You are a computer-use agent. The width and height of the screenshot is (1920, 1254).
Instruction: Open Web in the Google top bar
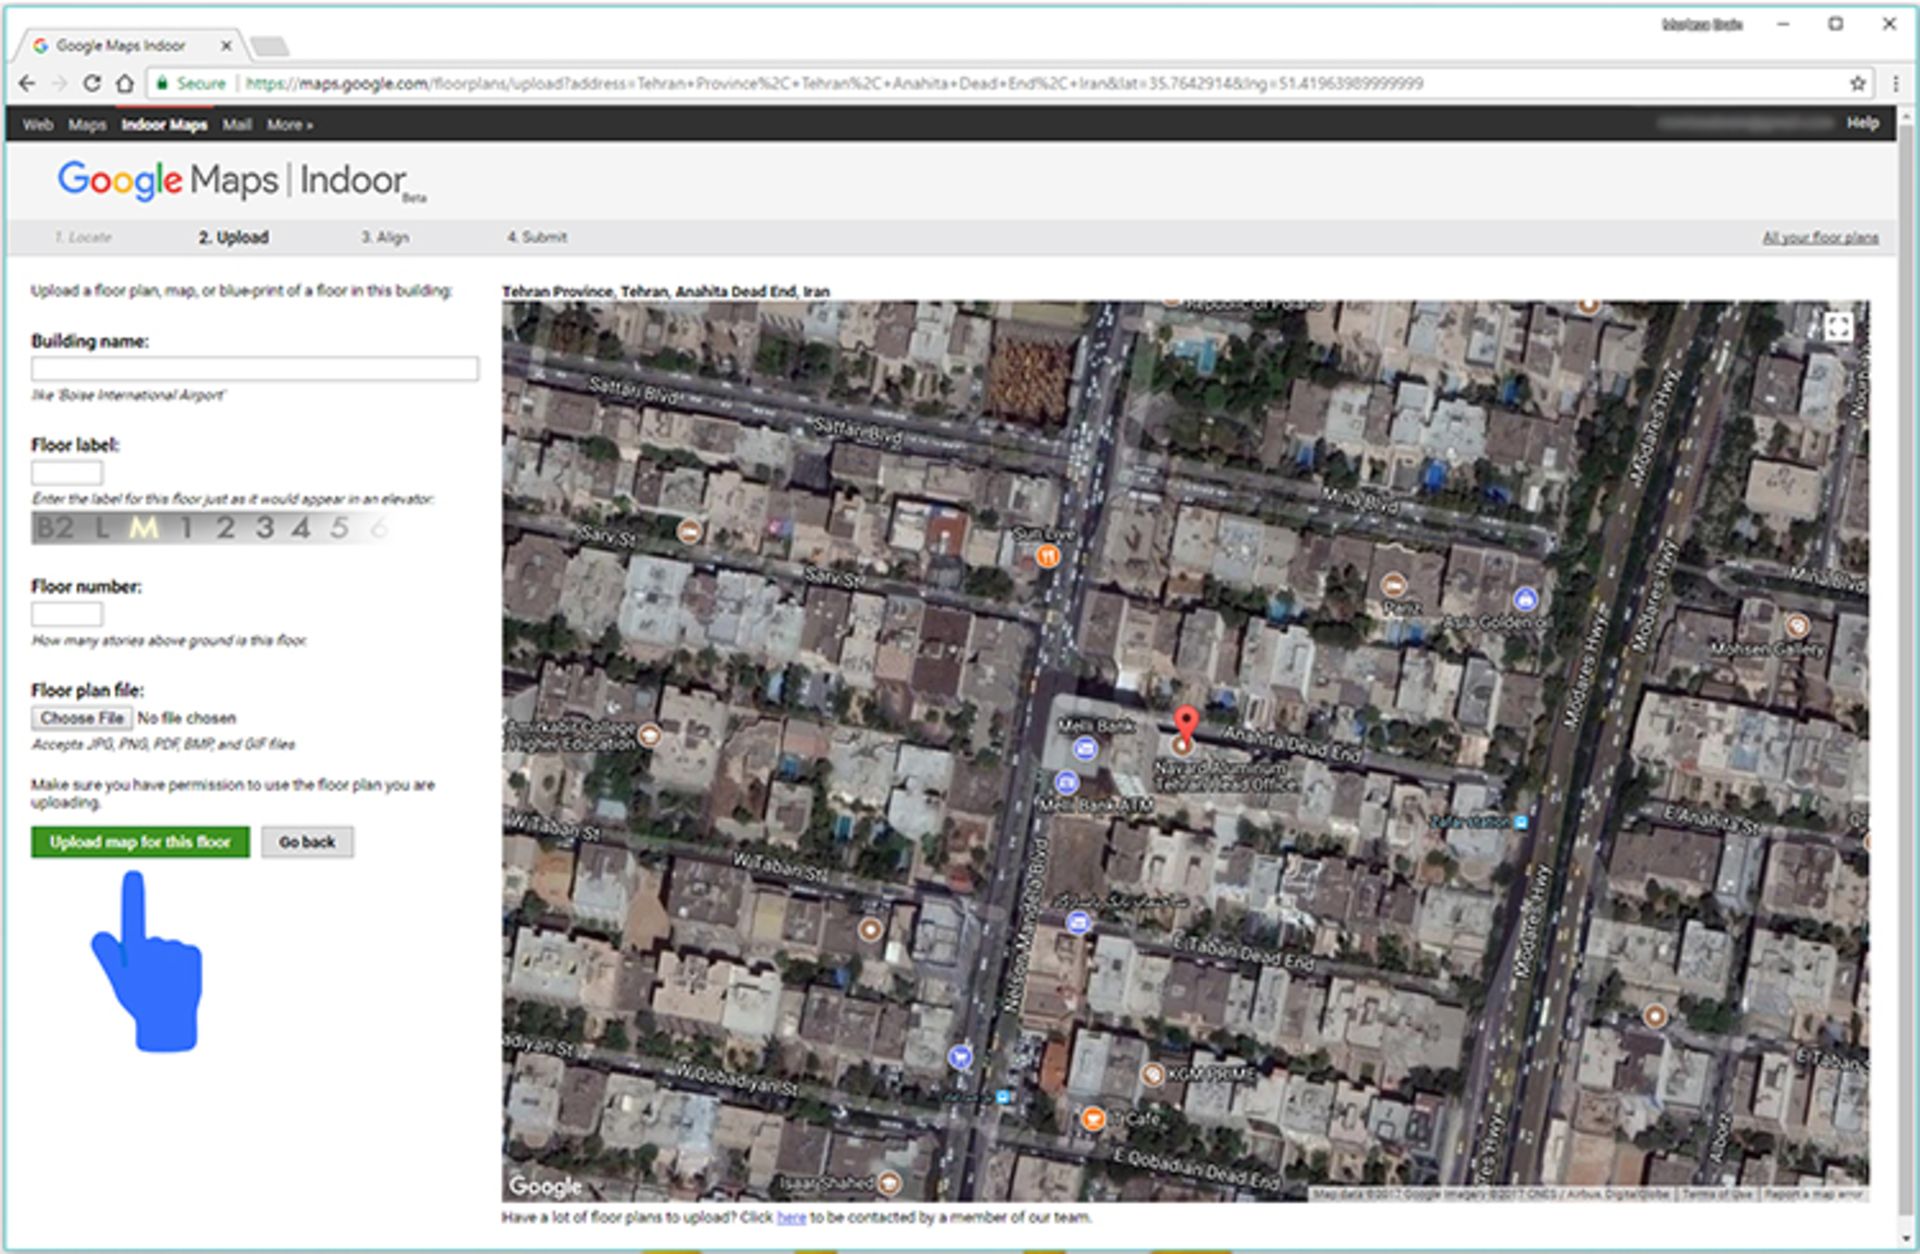38,125
